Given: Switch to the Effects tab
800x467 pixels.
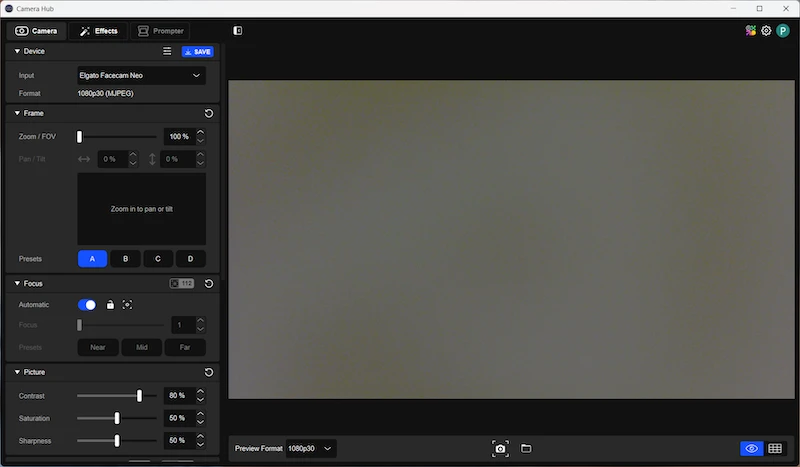Looking at the screenshot, I should (98, 31).
